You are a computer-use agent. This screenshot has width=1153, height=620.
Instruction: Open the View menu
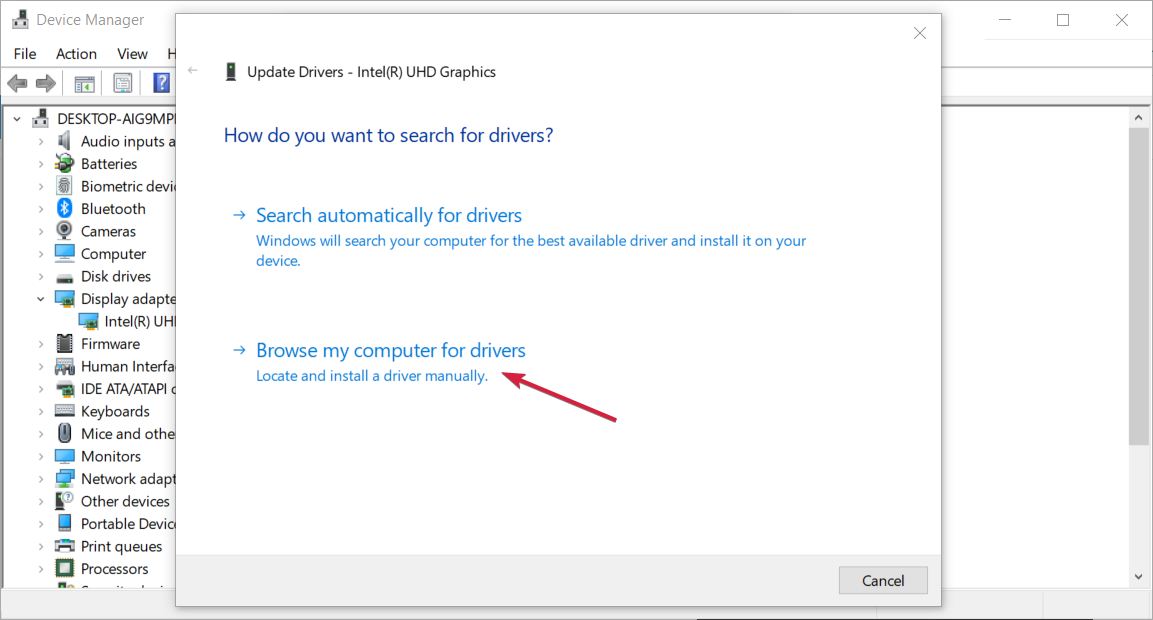tap(132, 54)
